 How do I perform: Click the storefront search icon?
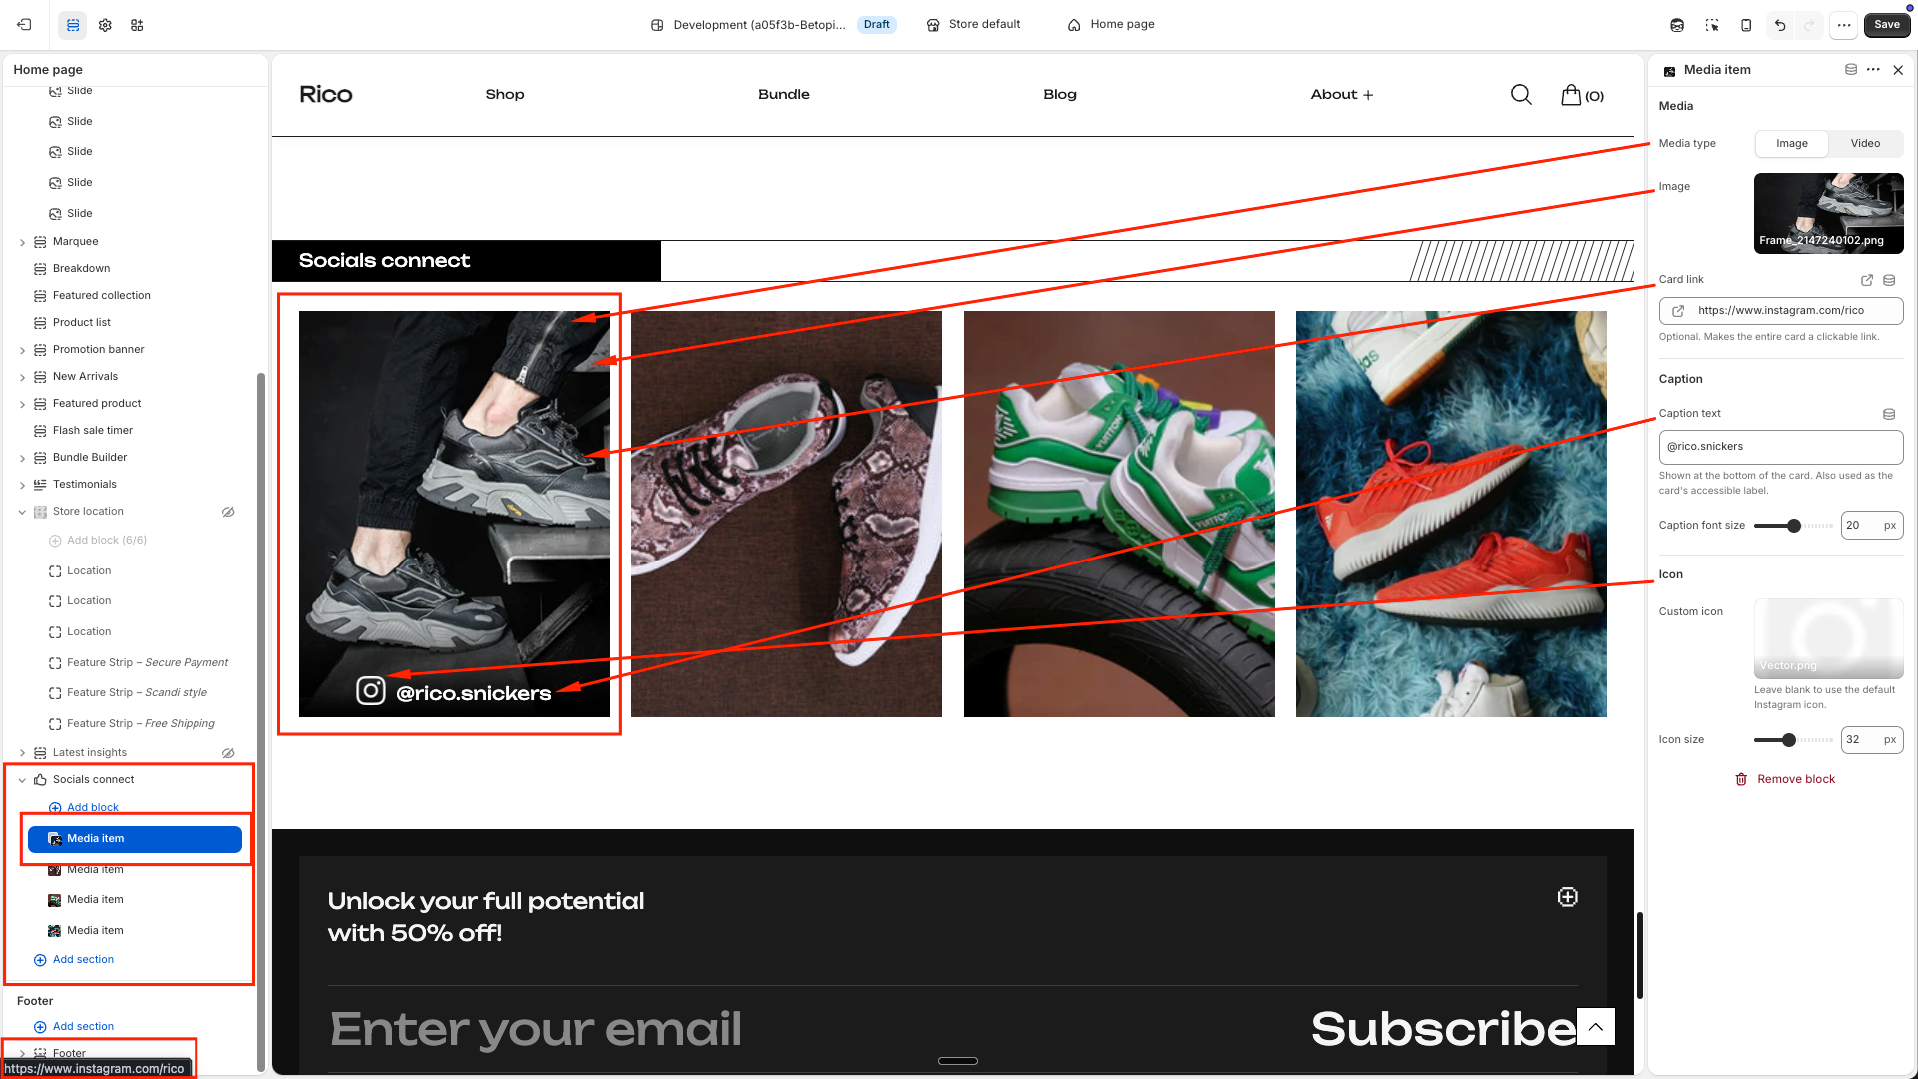coord(1521,94)
